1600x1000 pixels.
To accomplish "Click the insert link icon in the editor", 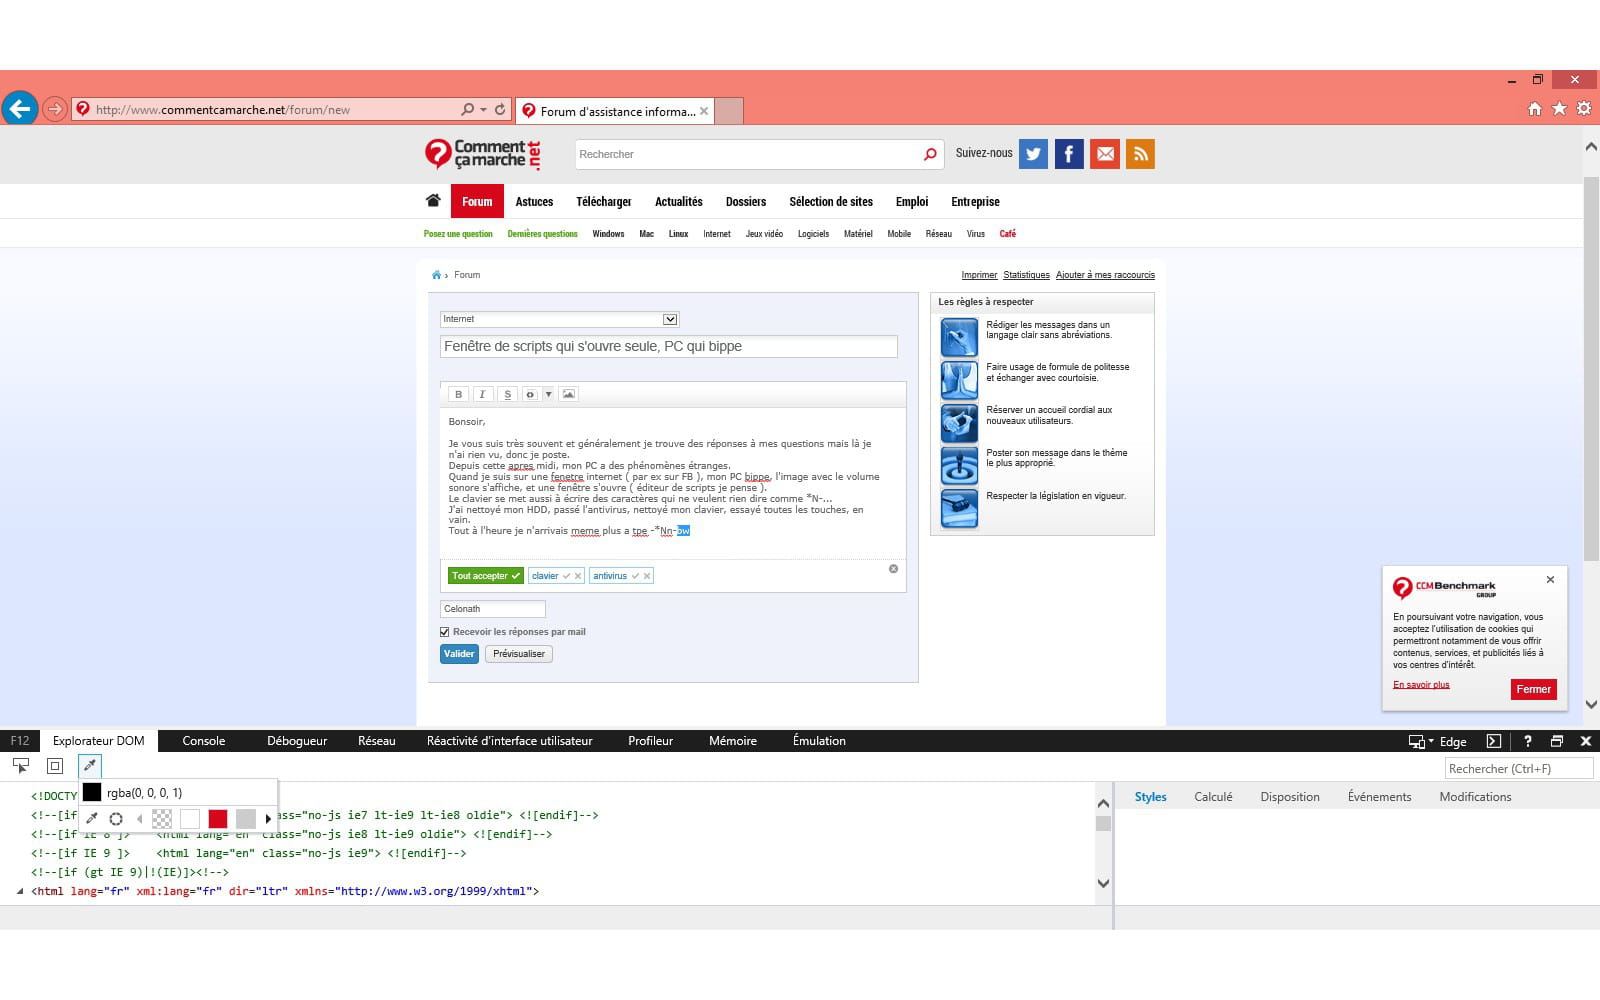I will click(530, 394).
